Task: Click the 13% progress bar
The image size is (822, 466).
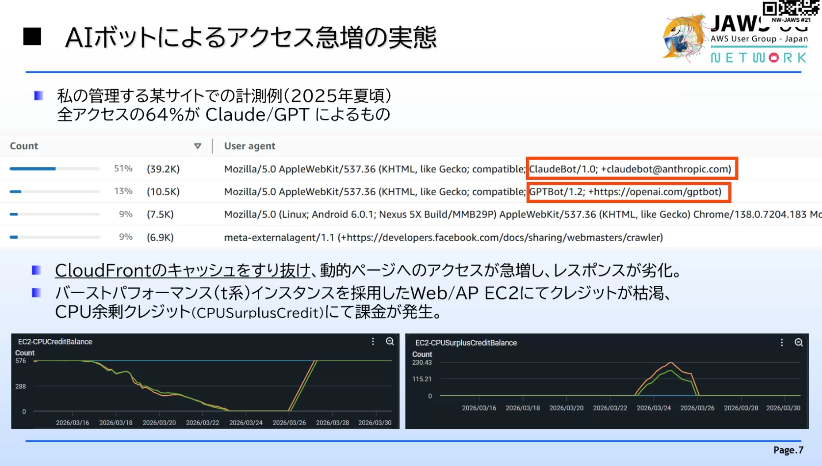Action: (55, 191)
